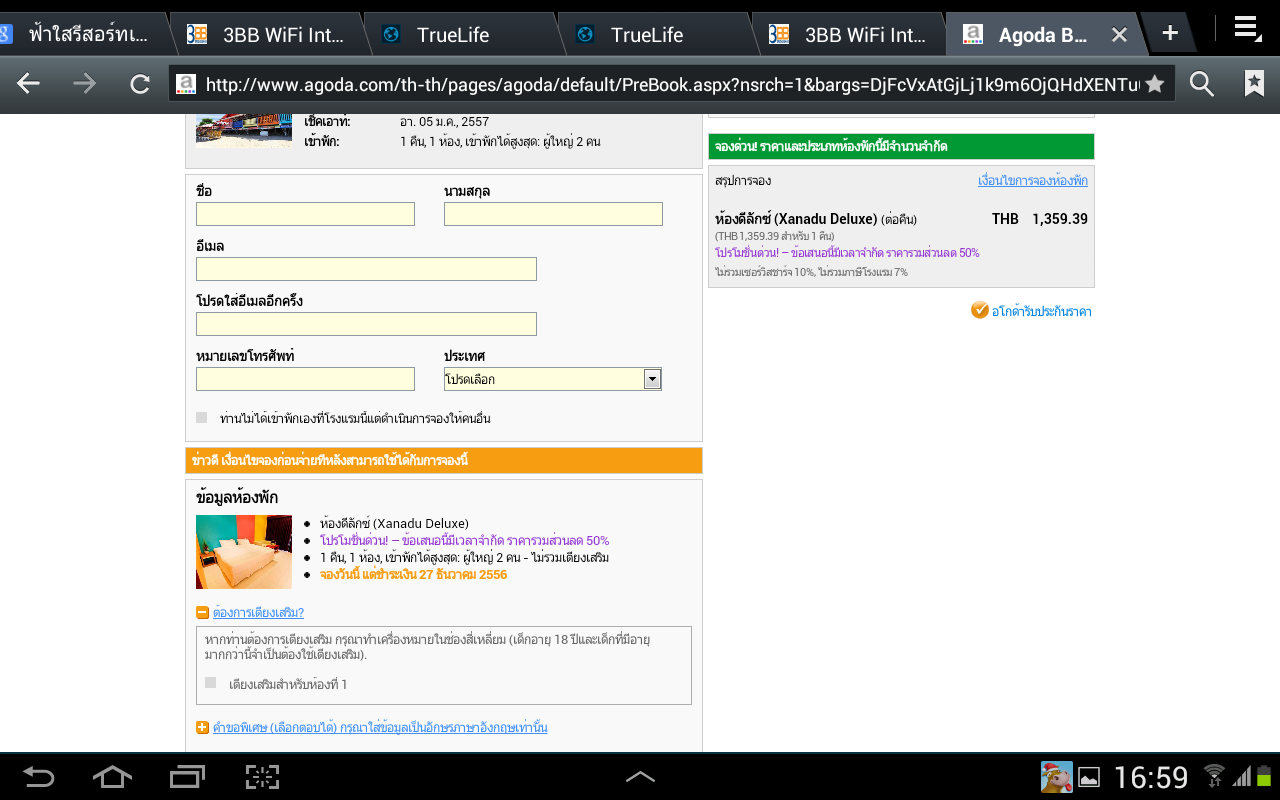This screenshot has width=1280, height=800.
Task: Switch to the second TrueLife tab
Action: [656, 35]
